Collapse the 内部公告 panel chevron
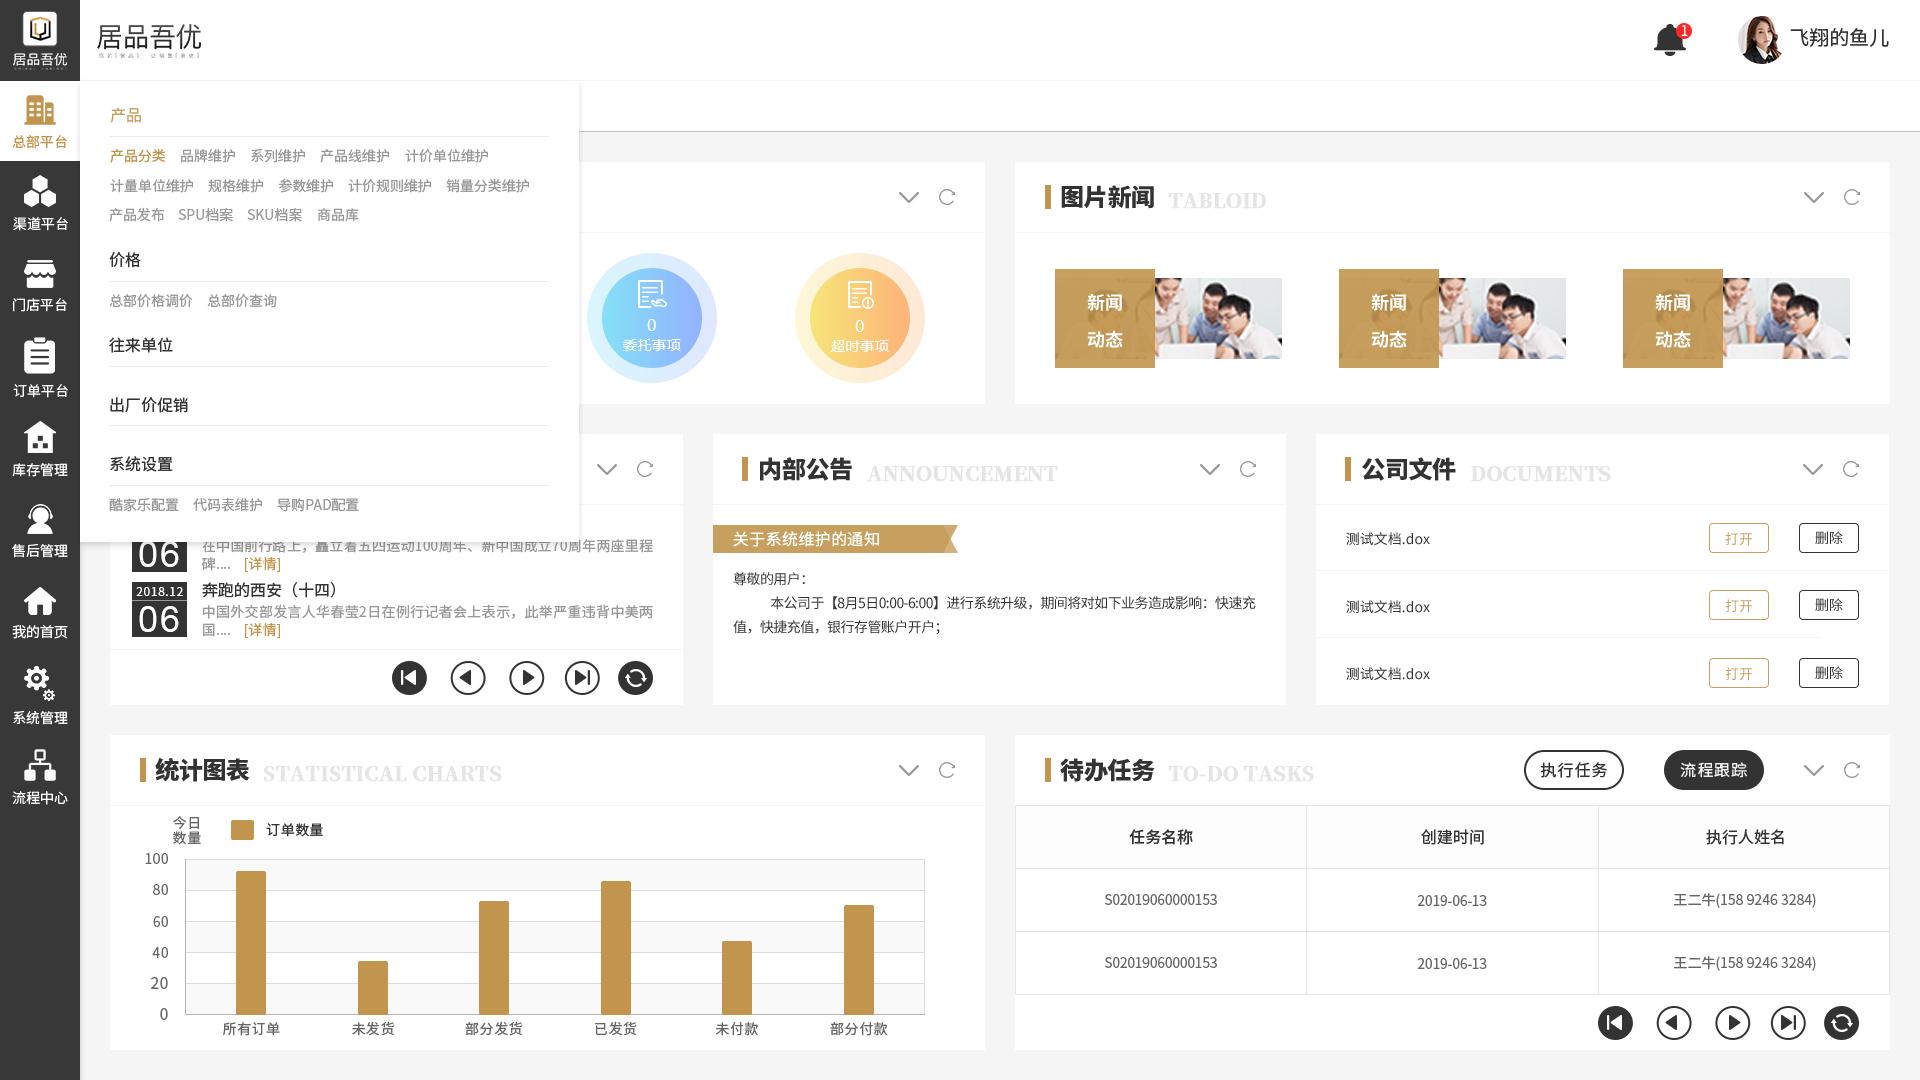Screen dimensions: 1920x1080 tap(1210, 469)
